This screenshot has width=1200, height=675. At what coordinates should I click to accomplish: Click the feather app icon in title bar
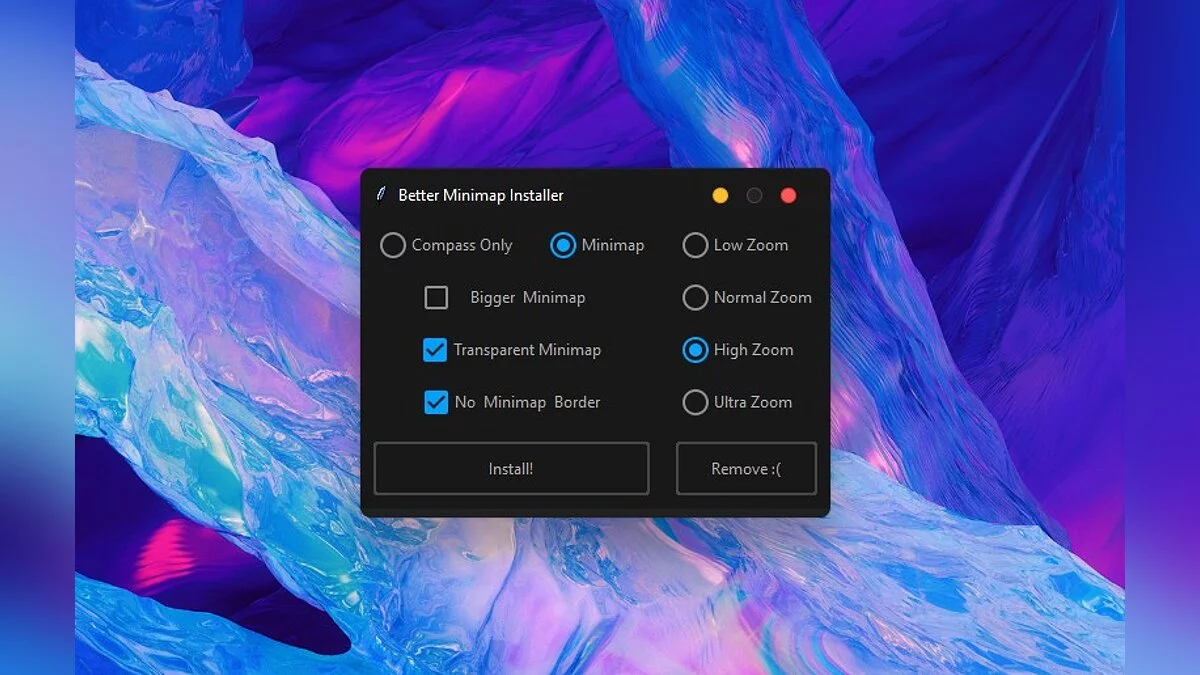[x=381, y=195]
